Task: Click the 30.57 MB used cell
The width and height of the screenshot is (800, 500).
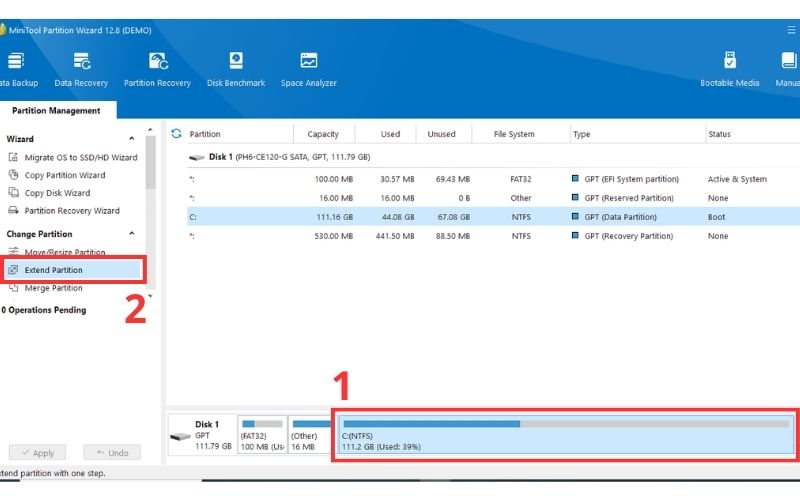Action: click(397, 179)
